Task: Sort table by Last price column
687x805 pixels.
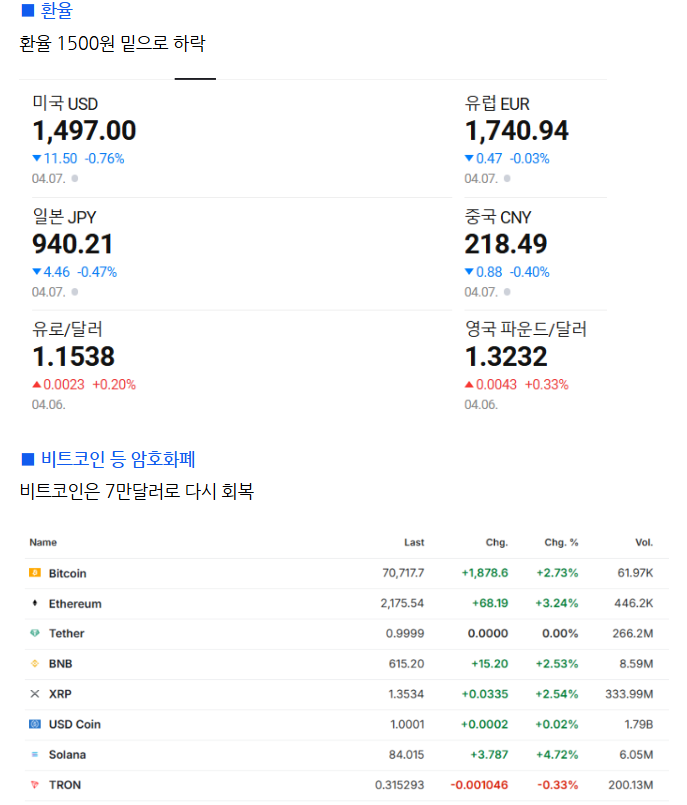Action: pos(414,542)
